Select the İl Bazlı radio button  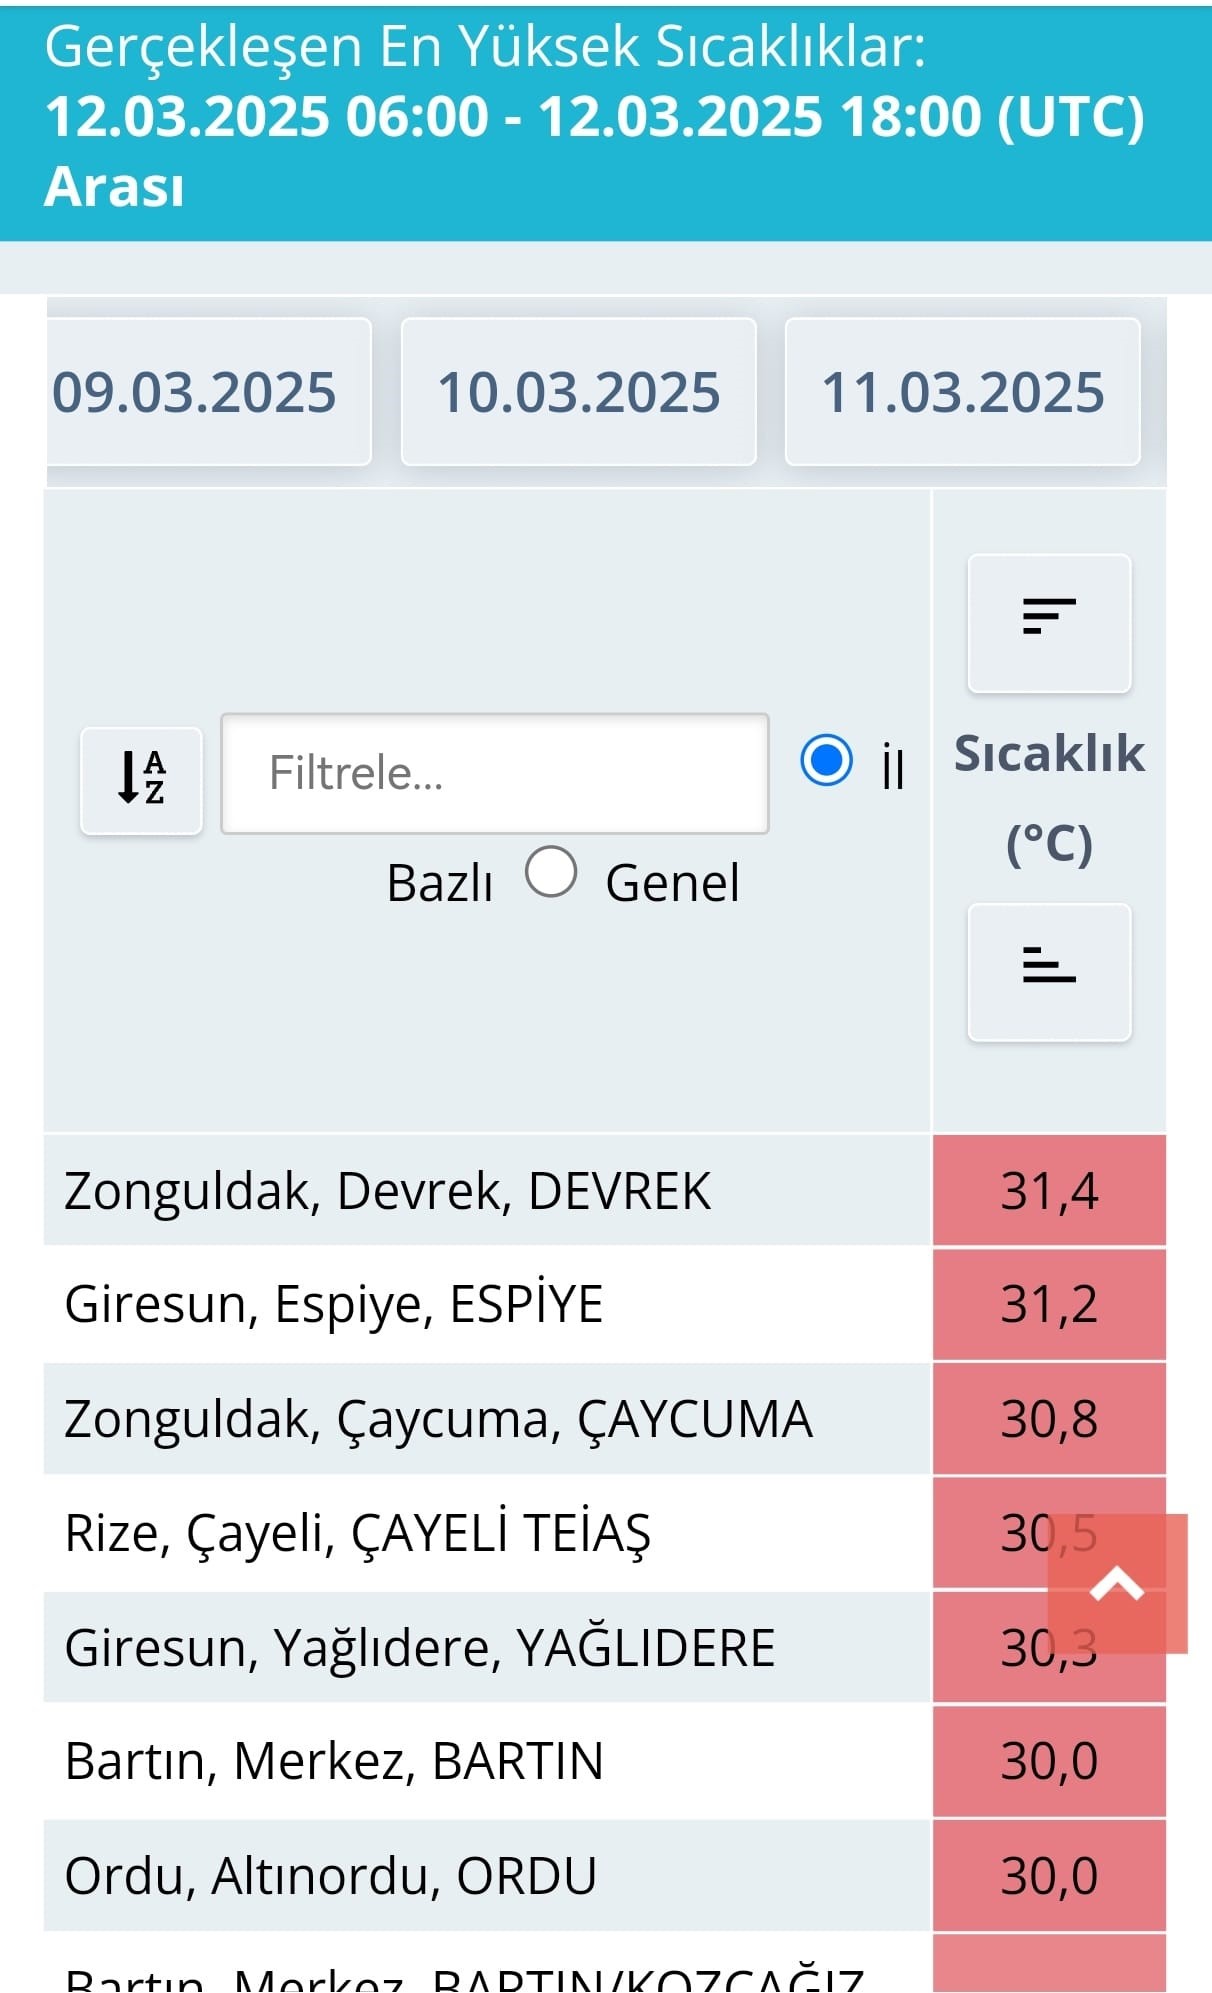(826, 762)
